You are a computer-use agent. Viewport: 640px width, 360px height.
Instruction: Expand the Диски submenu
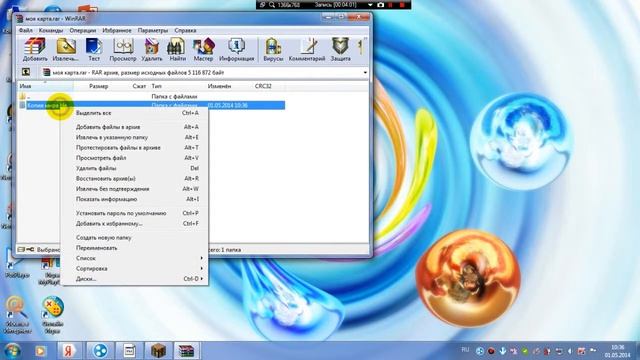[135, 279]
